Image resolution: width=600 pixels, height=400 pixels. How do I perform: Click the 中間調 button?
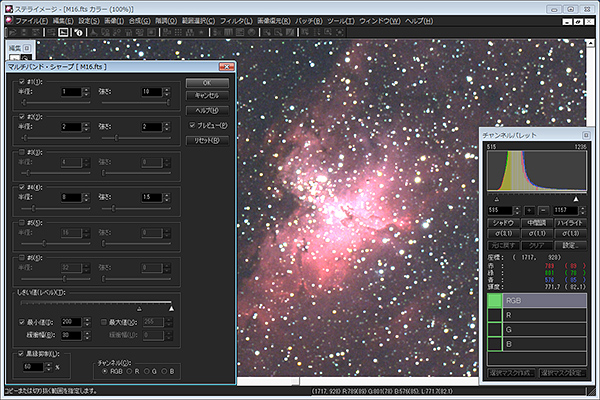coord(536,223)
